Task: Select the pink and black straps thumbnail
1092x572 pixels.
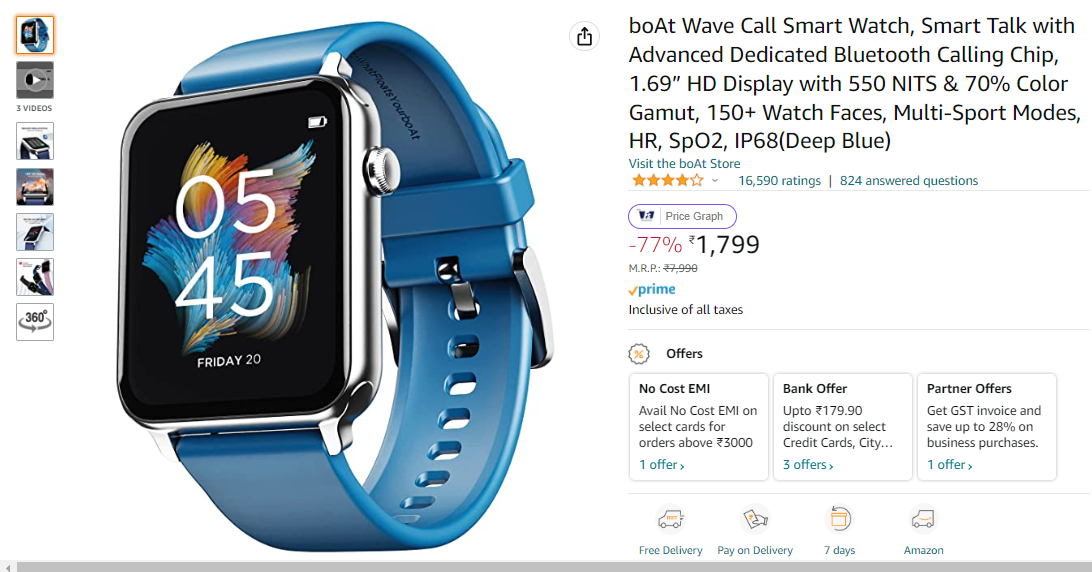Action: (x=35, y=277)
